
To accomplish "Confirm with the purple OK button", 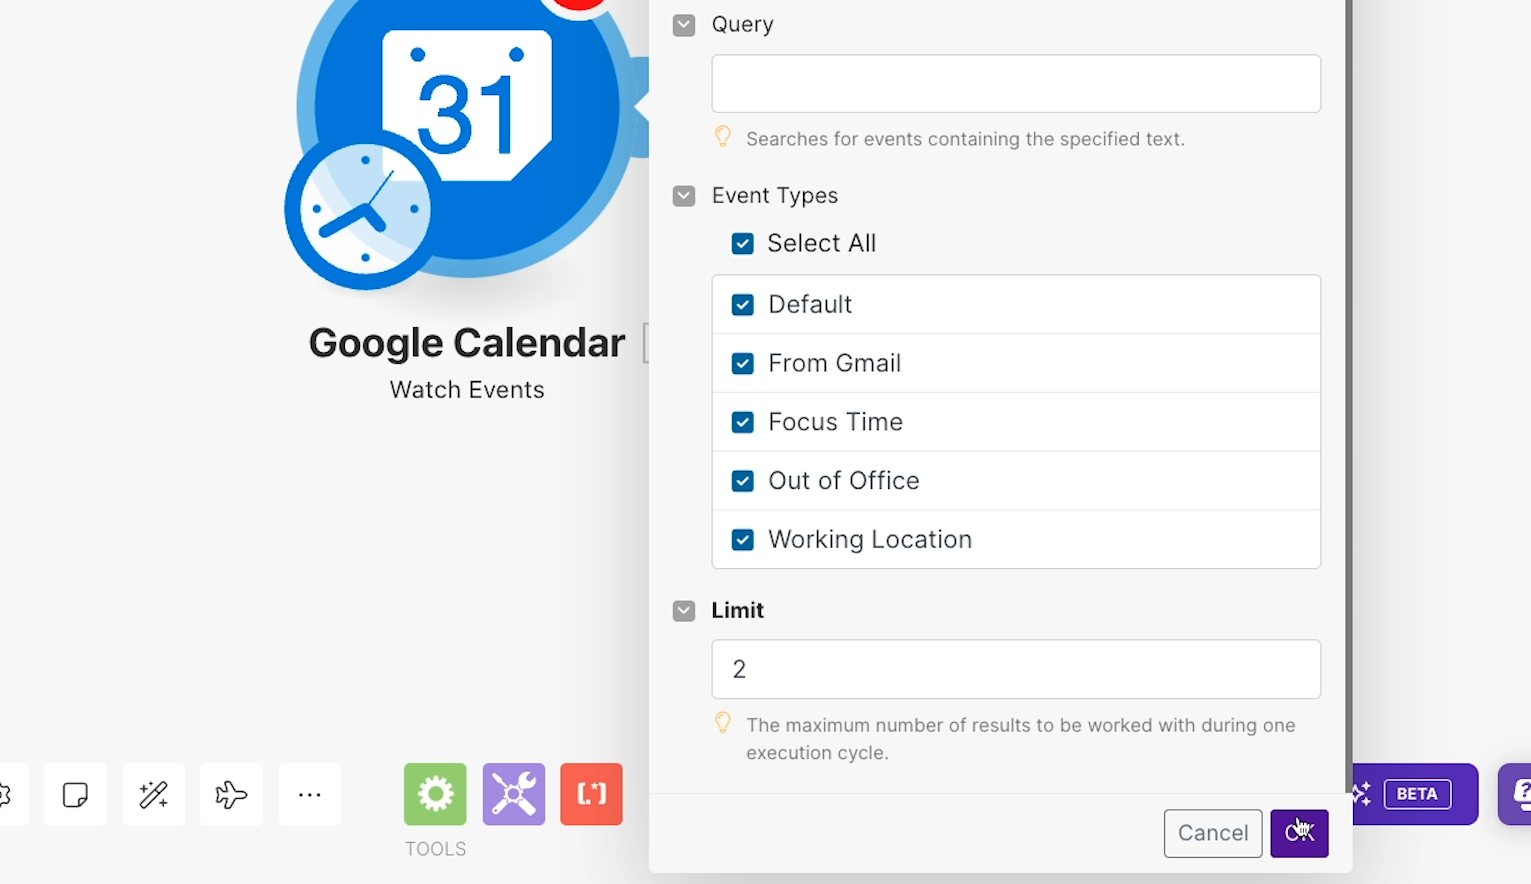I will [x=1299, y=833].
